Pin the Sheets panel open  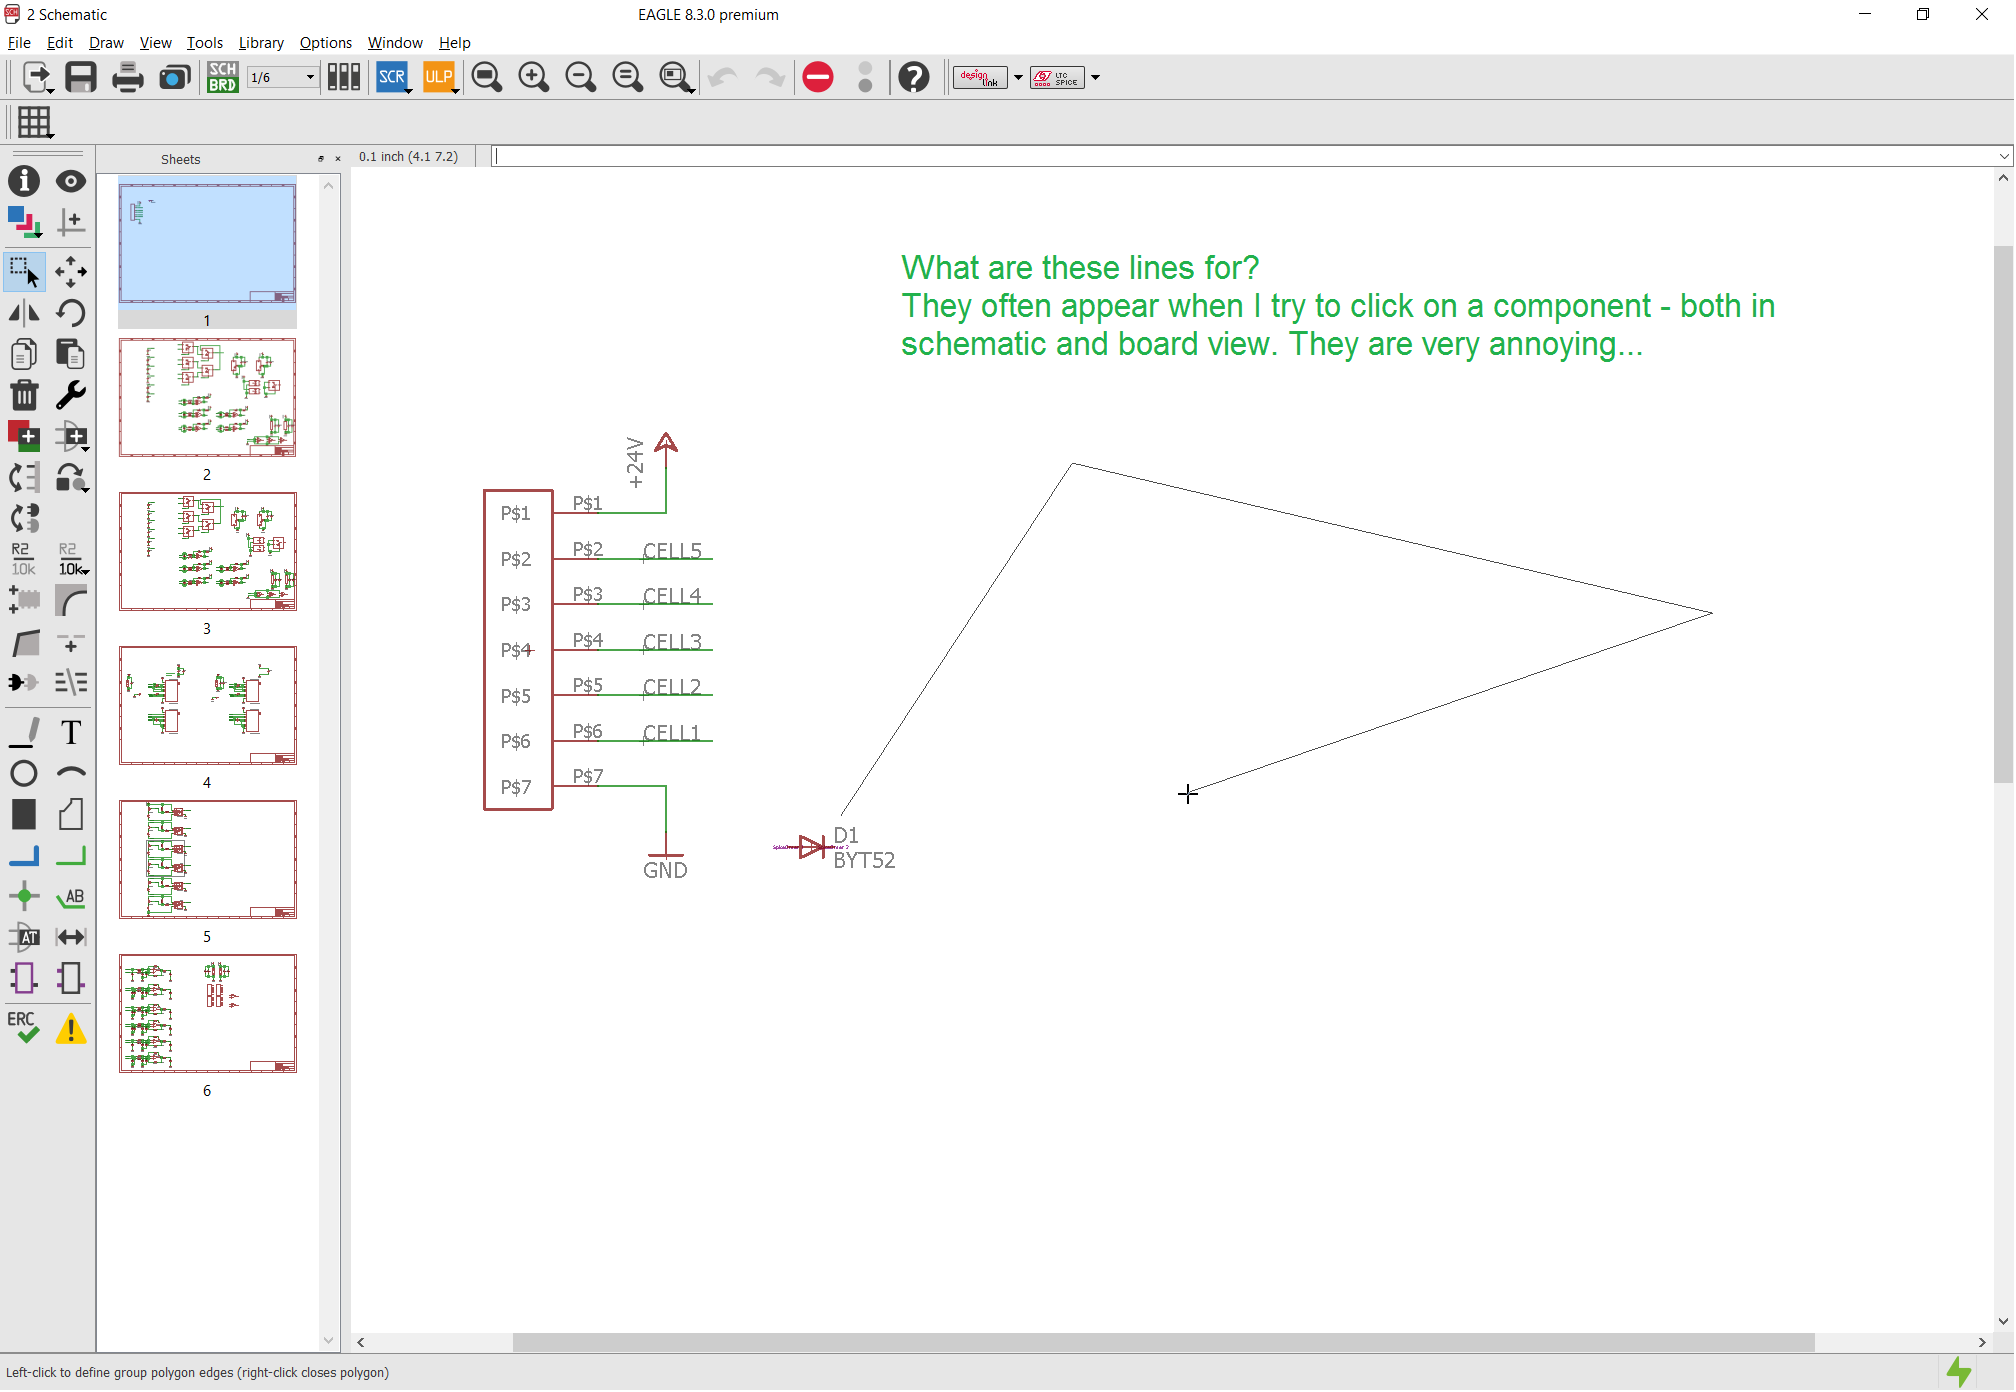(321, 158)
